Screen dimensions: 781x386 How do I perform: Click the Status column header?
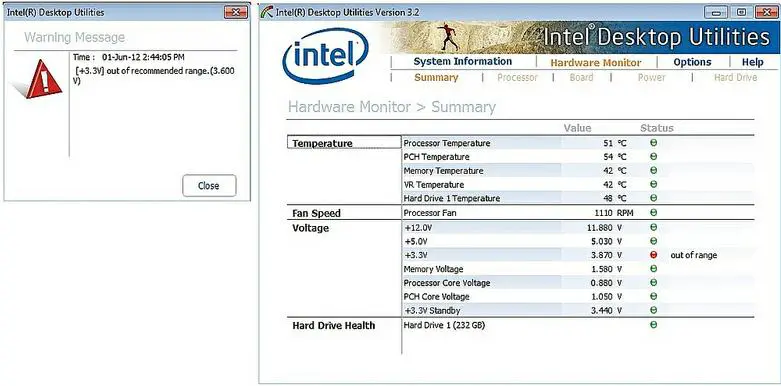click(656, 129)
